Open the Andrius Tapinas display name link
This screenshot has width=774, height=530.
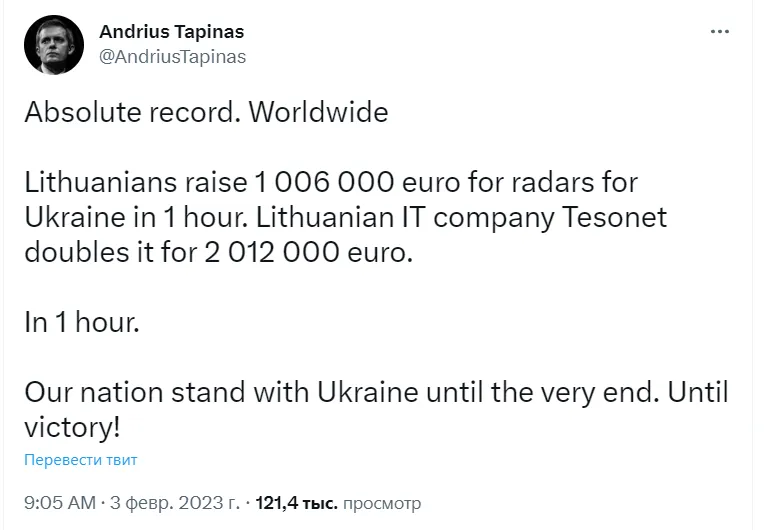(x=172, y=32)
